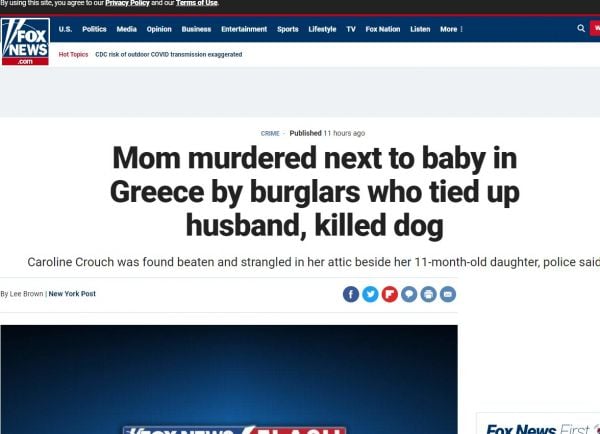Open the New York Post link
This screenshot has width=600, height=434.
(72, 294)
